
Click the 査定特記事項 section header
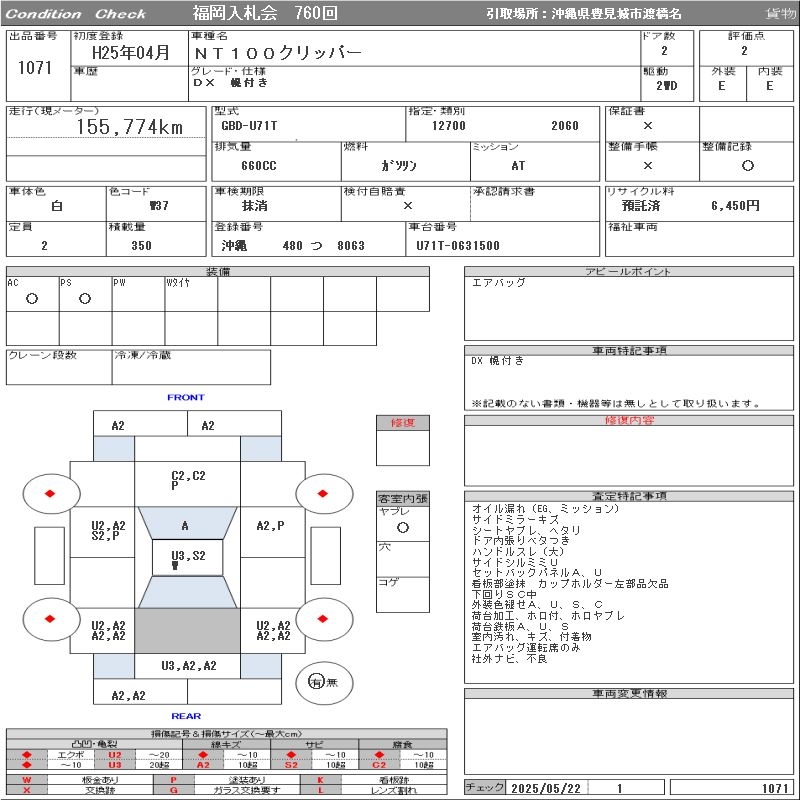629,496
